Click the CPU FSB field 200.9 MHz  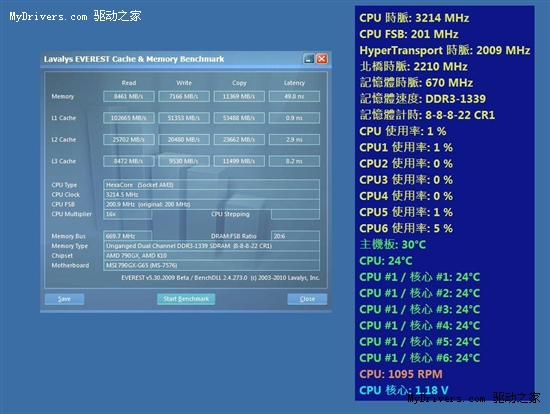click(x=212, y=205)
